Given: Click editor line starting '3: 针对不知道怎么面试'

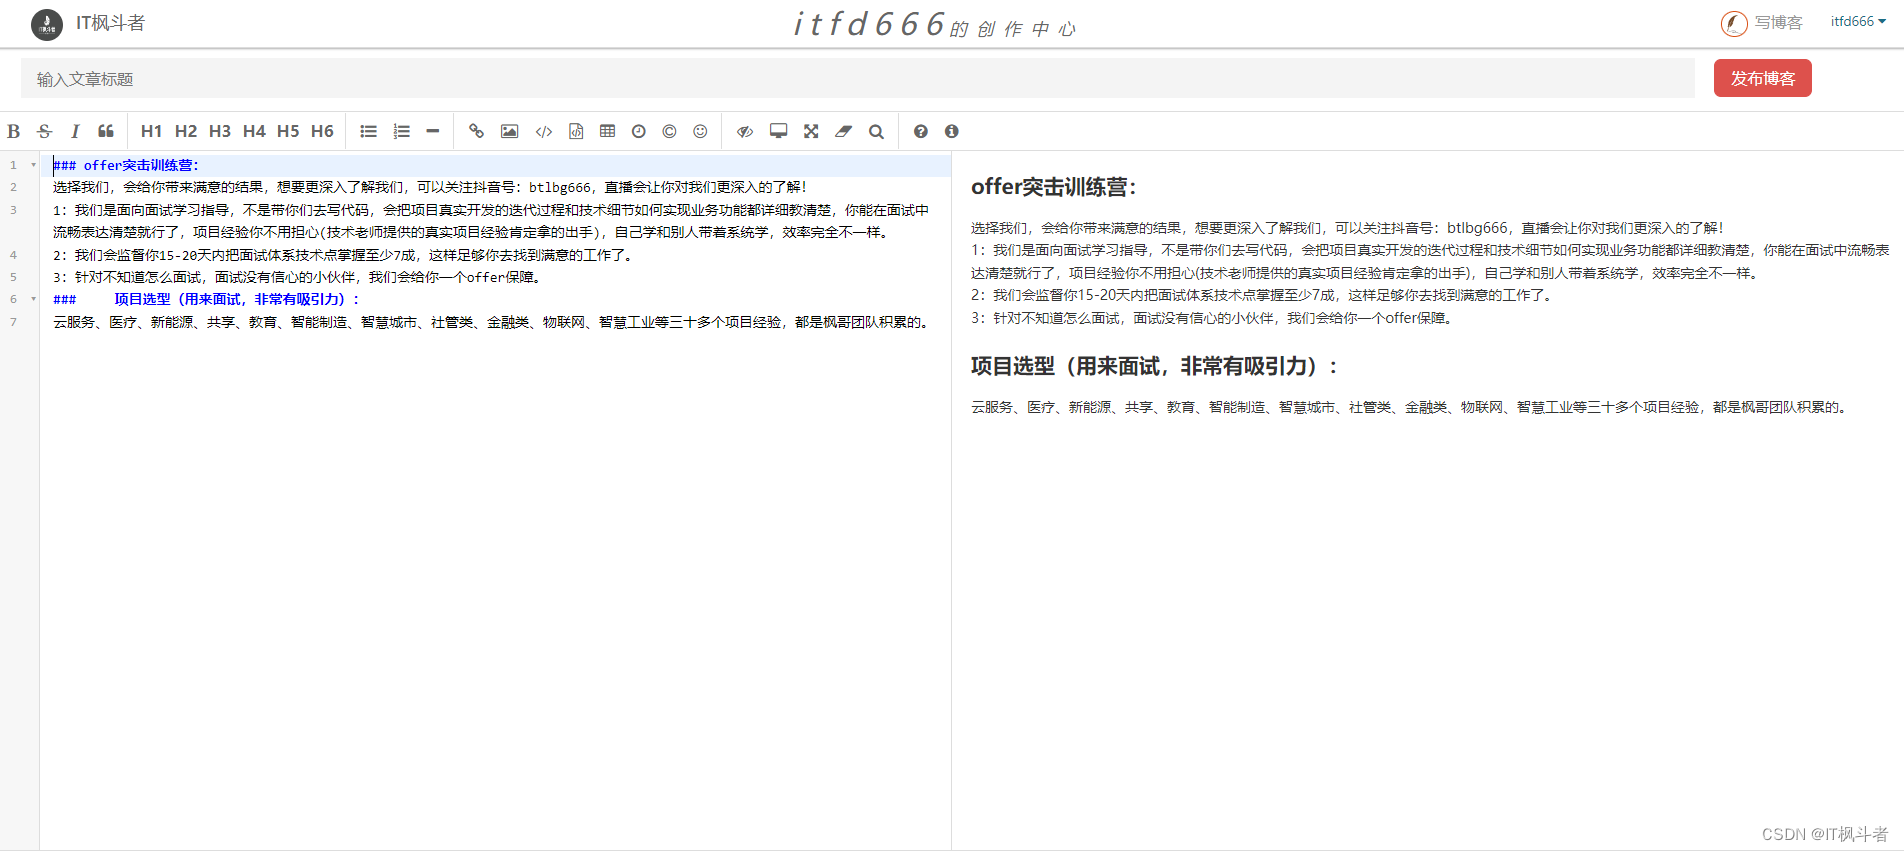Looking at the screenshot, I should 297,277.
